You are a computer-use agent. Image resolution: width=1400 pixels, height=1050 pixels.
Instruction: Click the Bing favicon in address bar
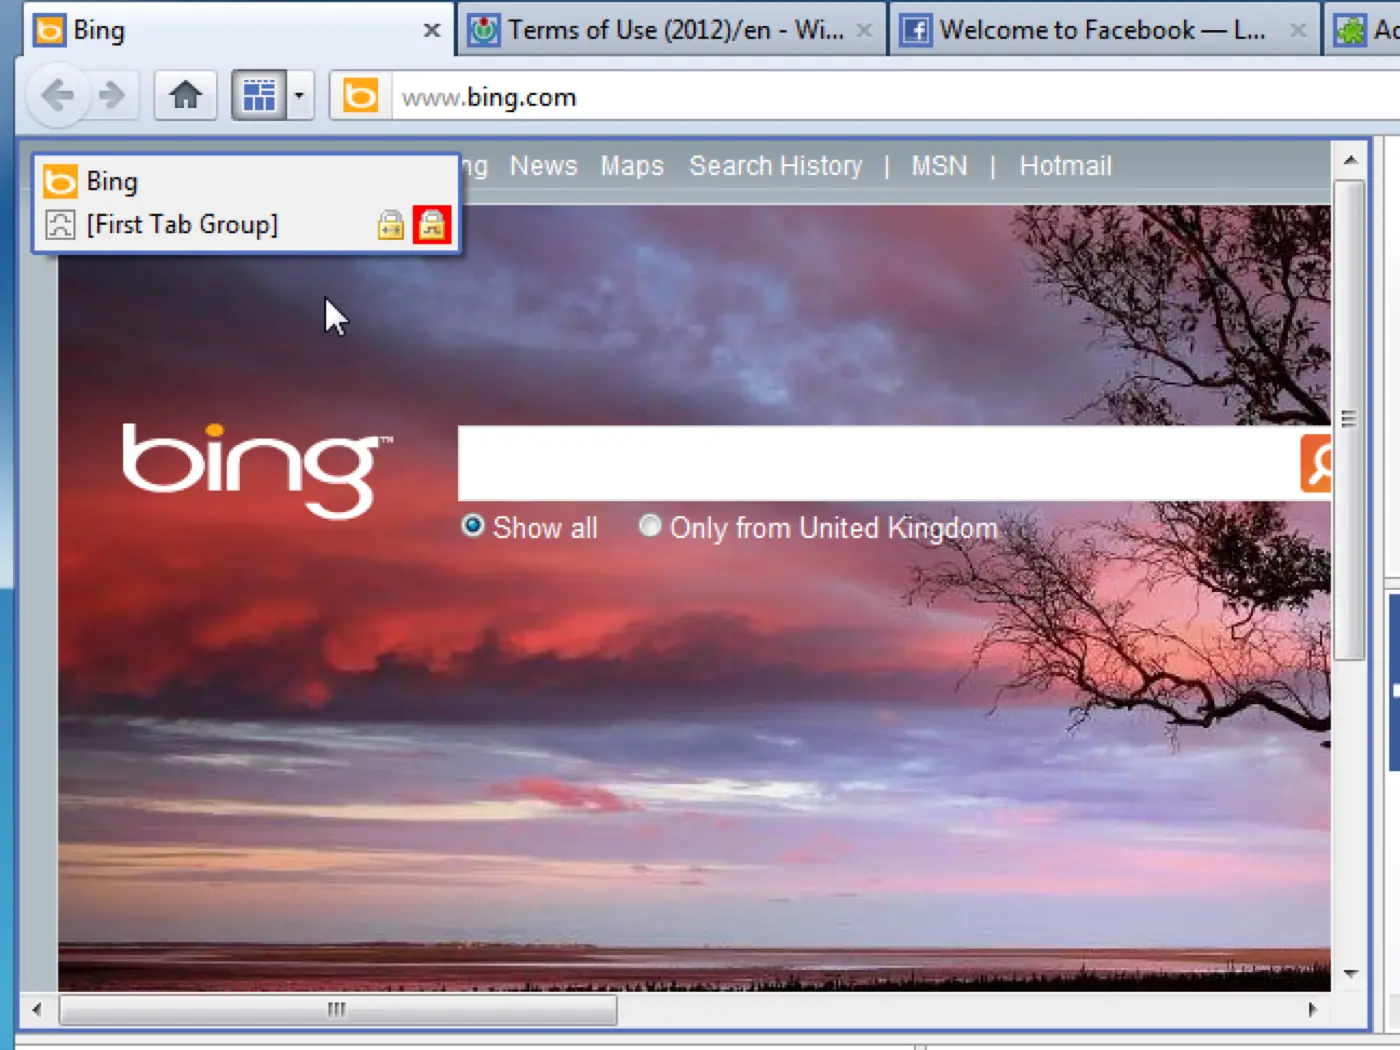click(361, 96)
